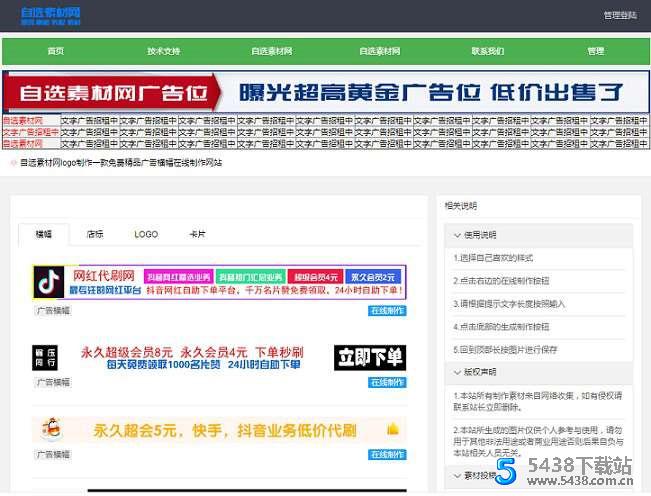Viewport: 651px width, 496px height.
Task: Click the 自选素材网 site logo in header
Action: (51, 16)
